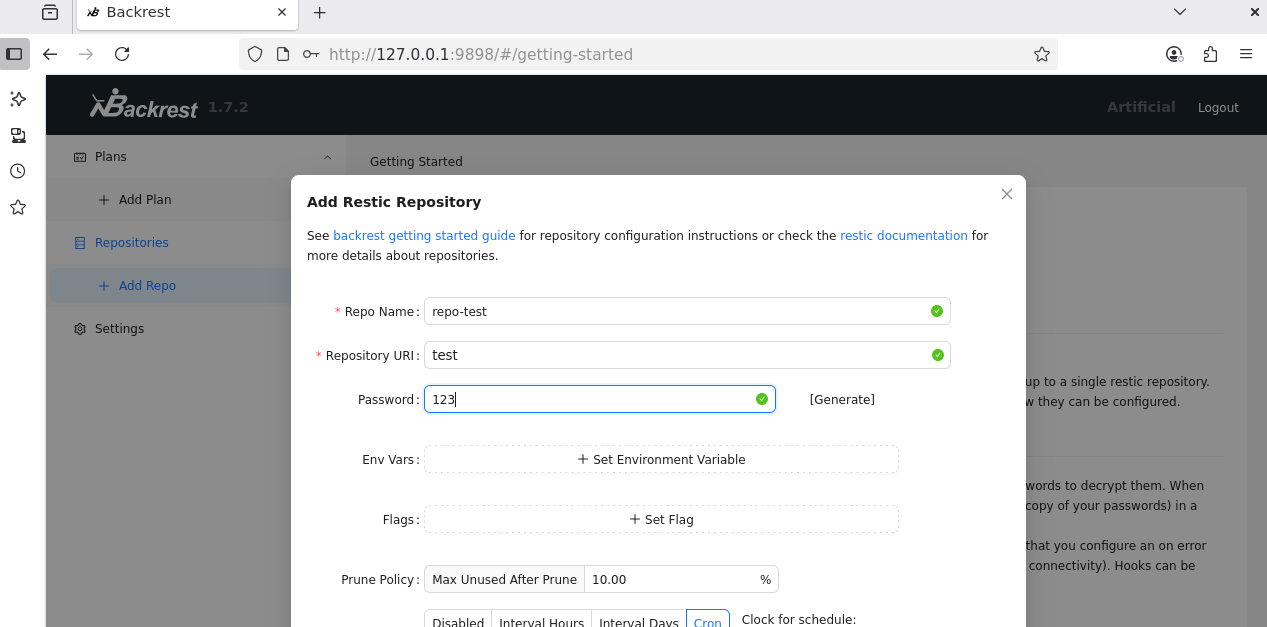This screenshot has width=1267, height=627.
Task: Click the Artificial instance name in the header
Action: click(x=1141, y=107)
